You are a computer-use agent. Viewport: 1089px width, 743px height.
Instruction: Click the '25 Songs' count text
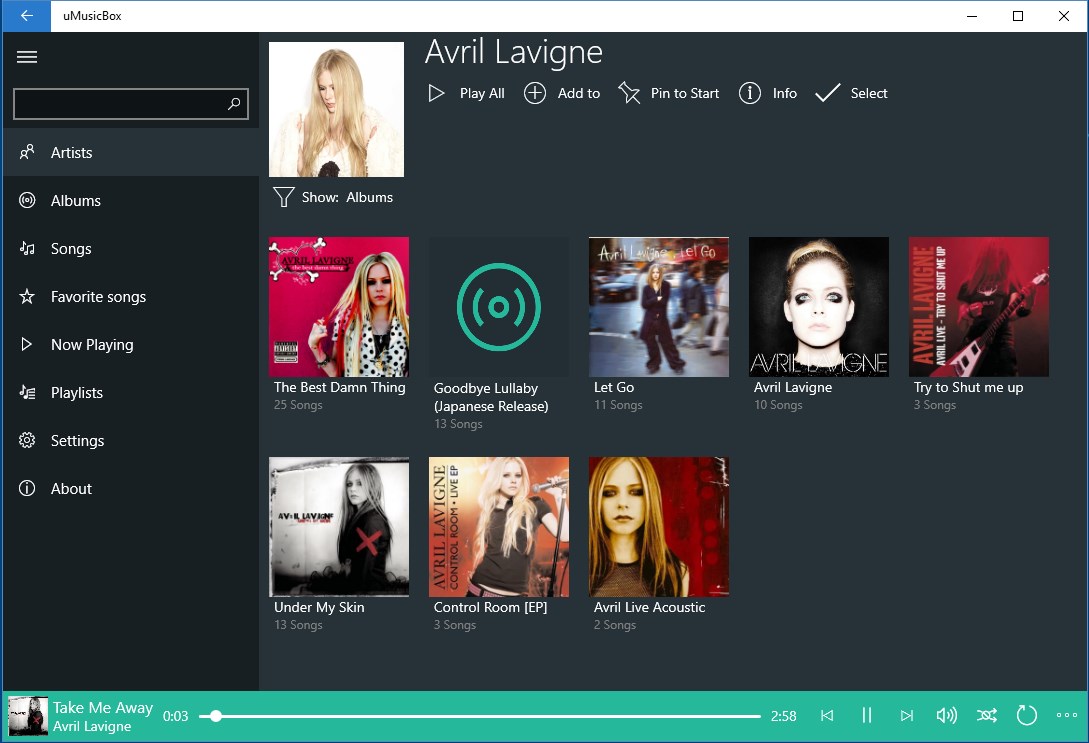[x=298, y=405]
